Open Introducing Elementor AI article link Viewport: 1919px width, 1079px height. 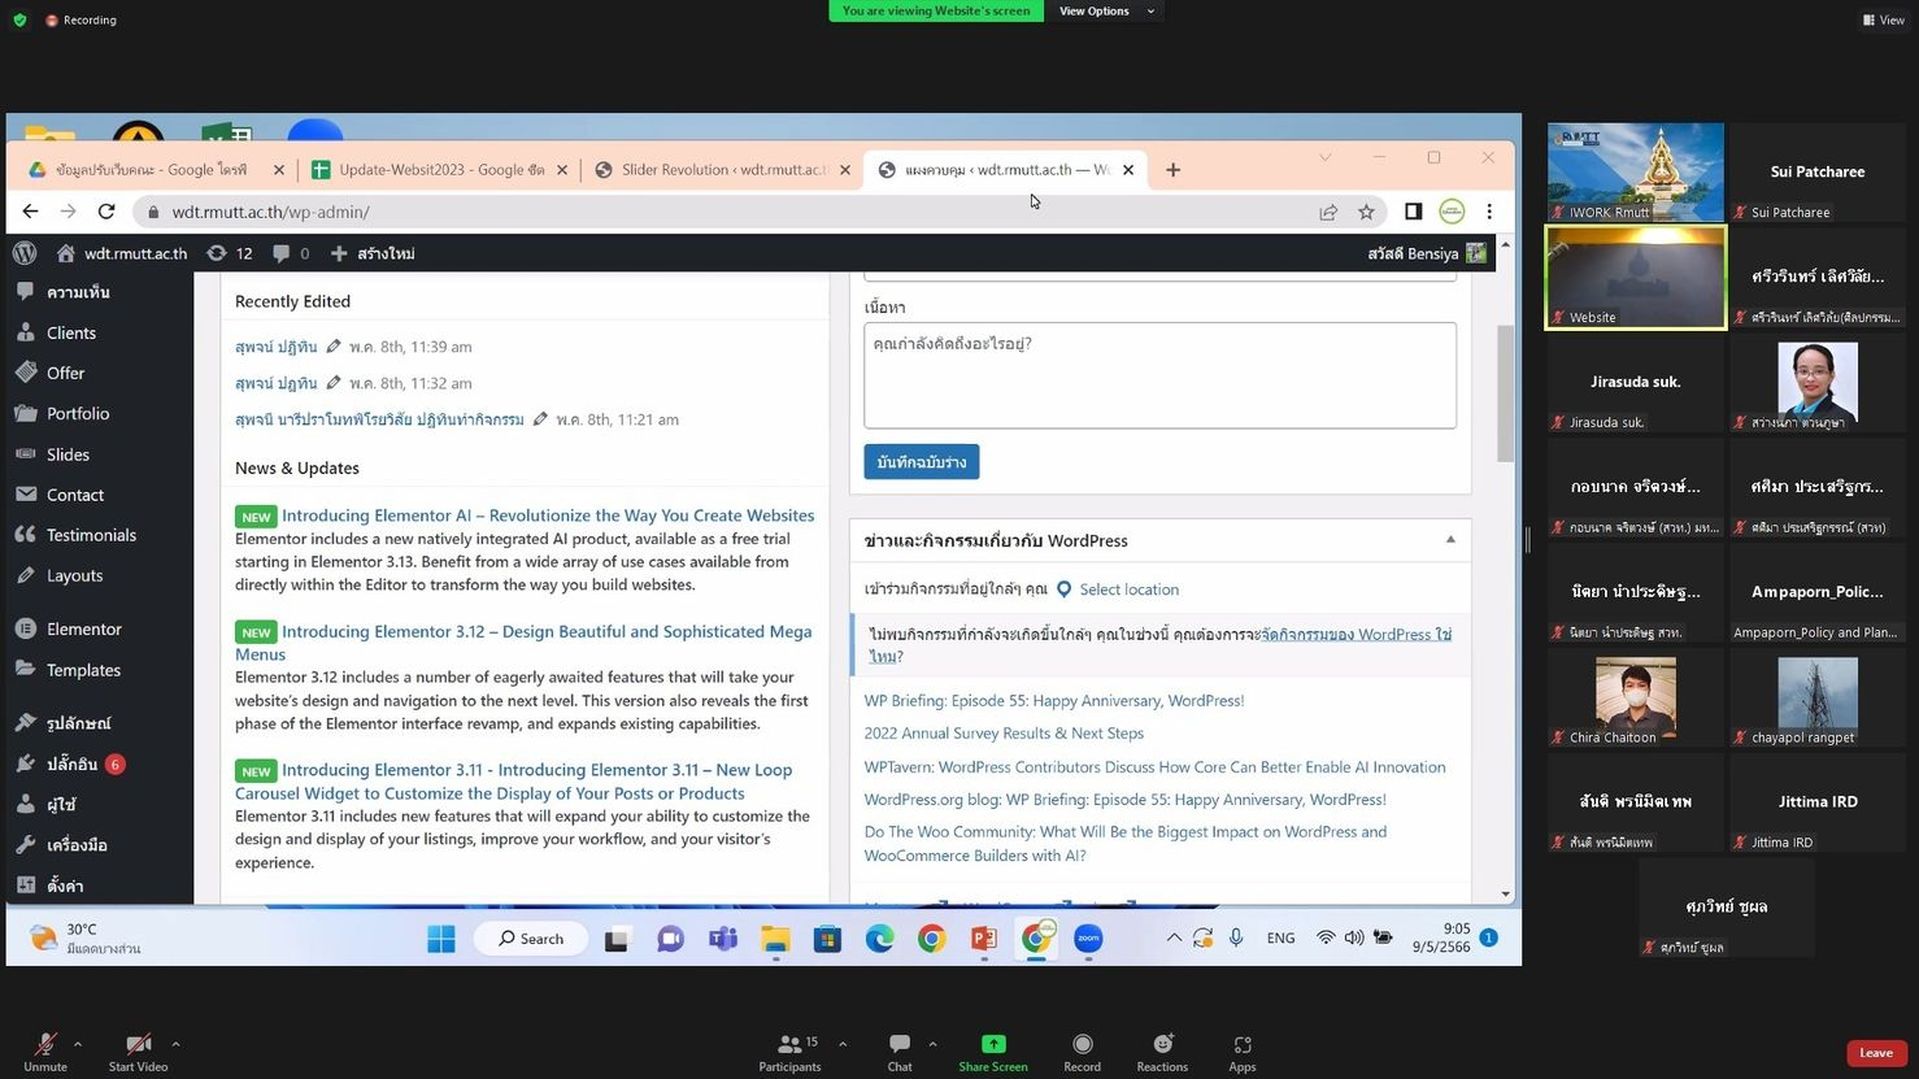pyautogui.click(x=548, y=515)
